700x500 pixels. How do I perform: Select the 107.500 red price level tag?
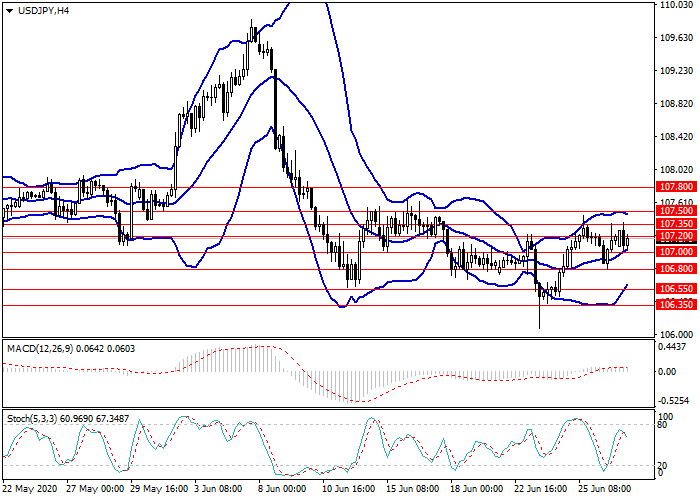click(x=676, y=212)
